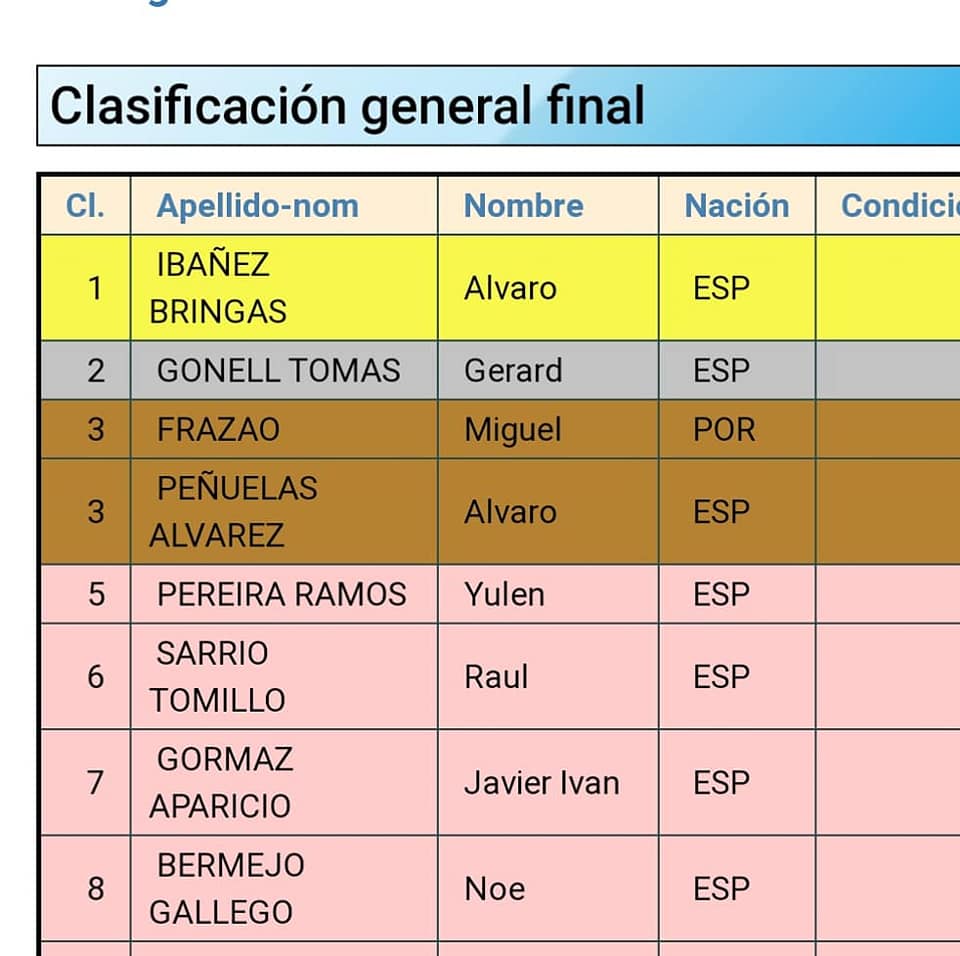Select the 'Apellido-nom' column header

(x=257, y=205)
